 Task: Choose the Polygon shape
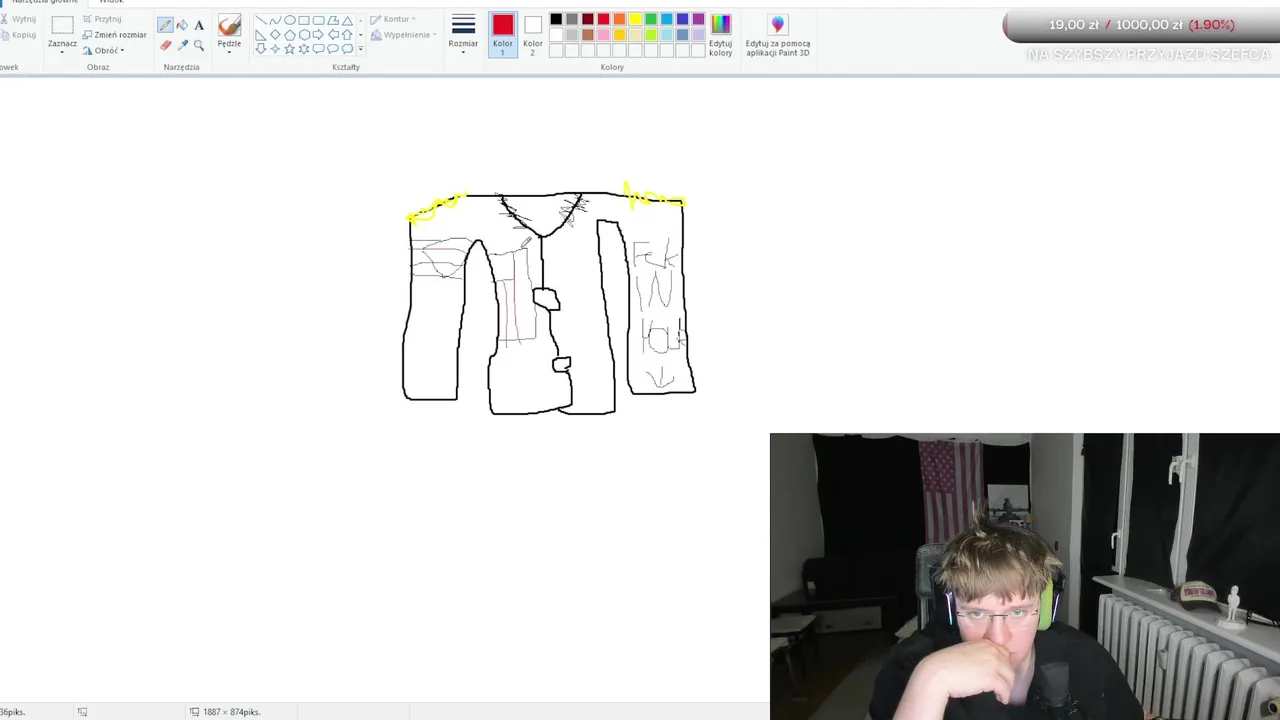pyautogui.click(x=333, y=20)
